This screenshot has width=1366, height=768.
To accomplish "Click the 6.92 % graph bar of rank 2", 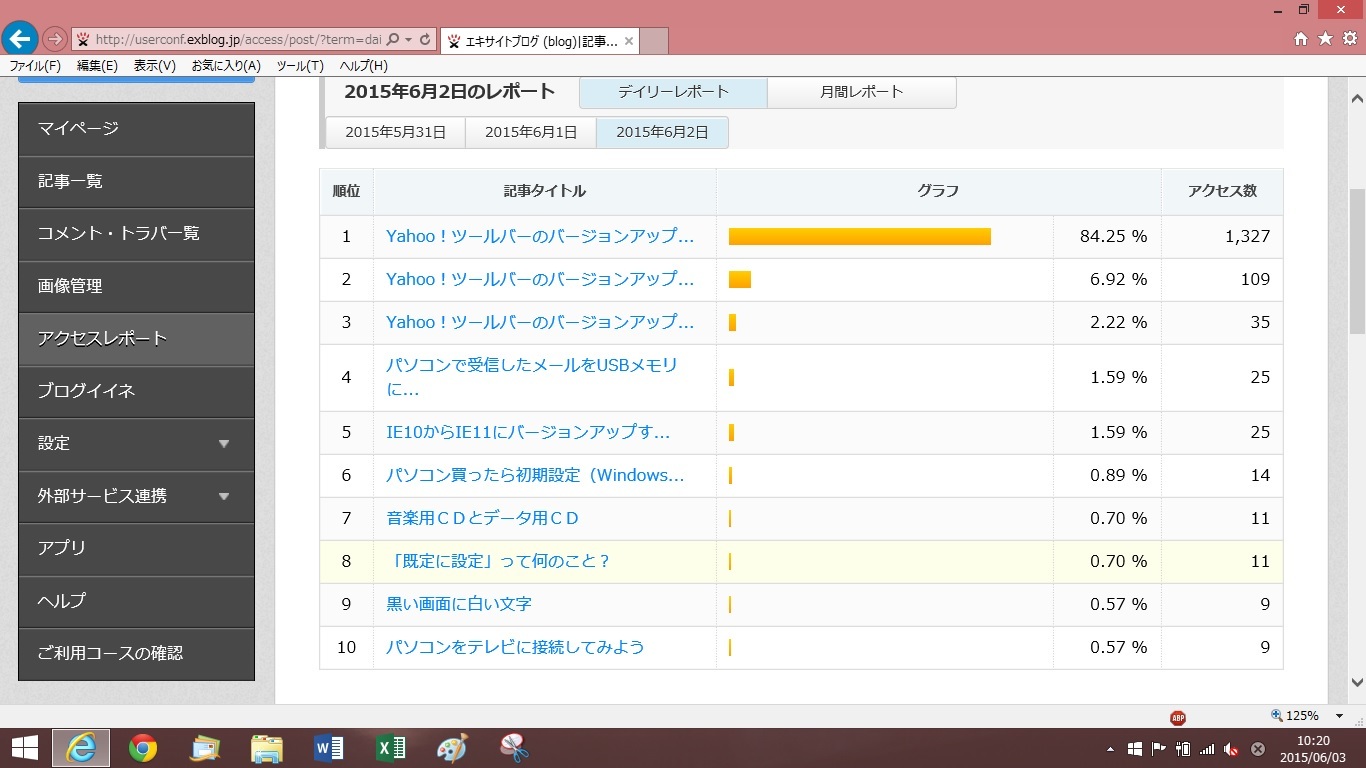I will point(740,280).
